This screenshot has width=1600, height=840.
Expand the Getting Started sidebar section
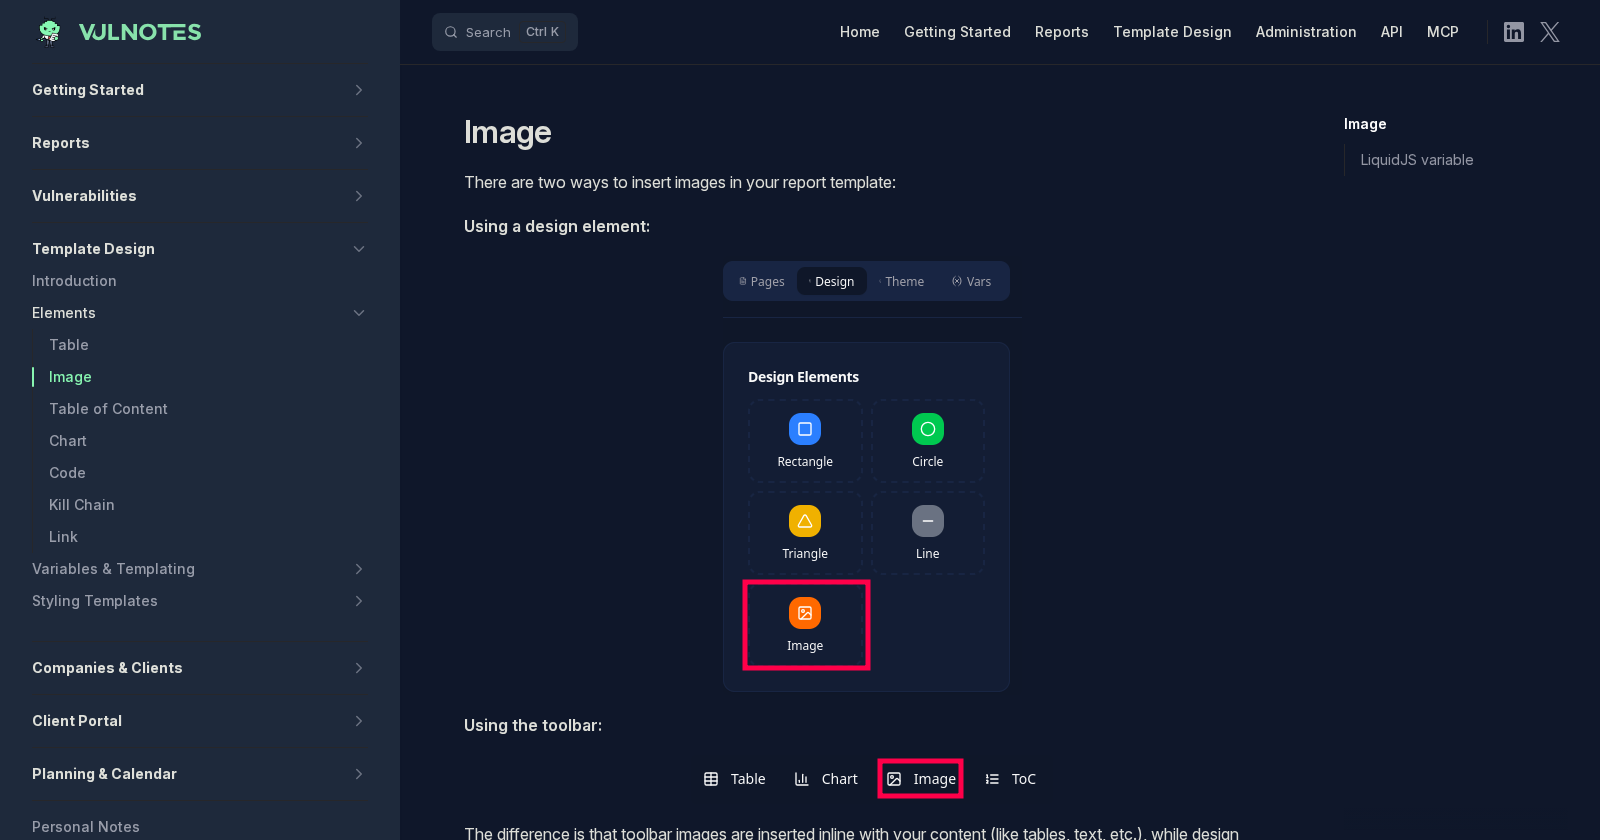click(x=359, y=90)
